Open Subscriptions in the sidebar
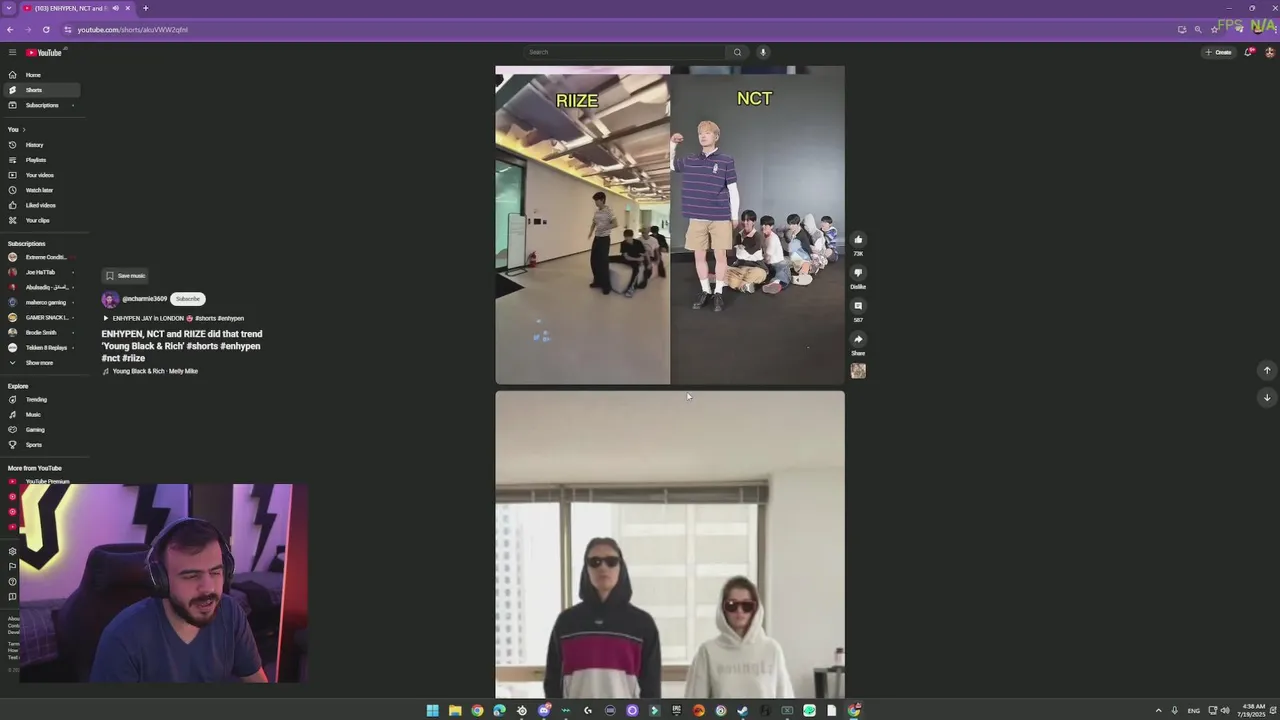 (40, 105)
